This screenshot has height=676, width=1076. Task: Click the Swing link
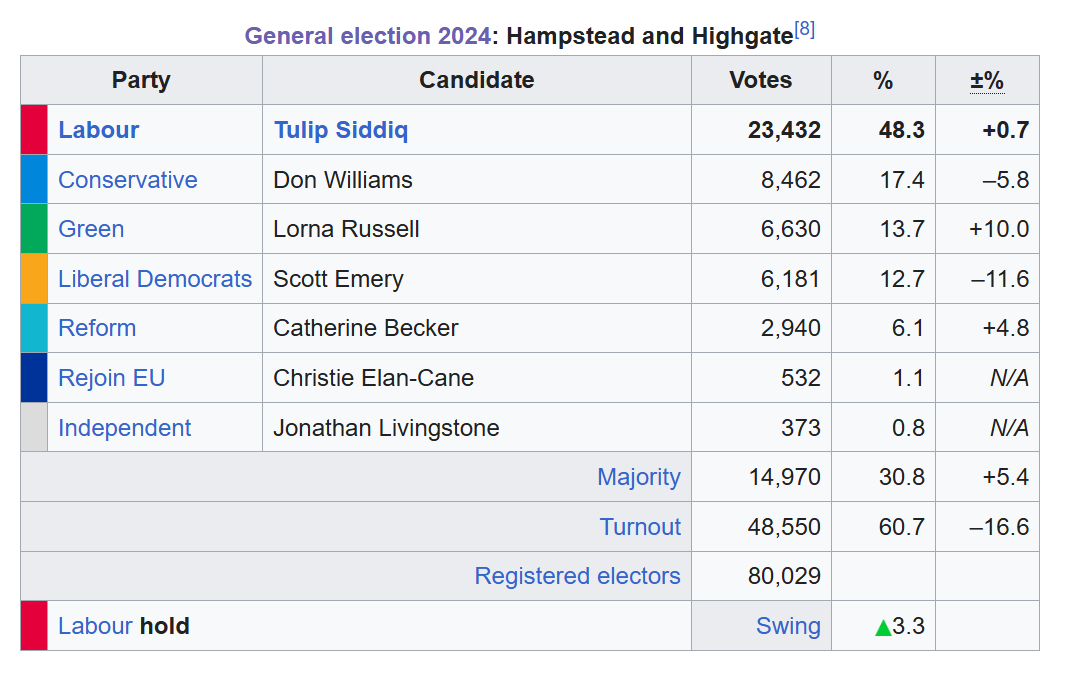pyautogui.click(x=788, y=626)
